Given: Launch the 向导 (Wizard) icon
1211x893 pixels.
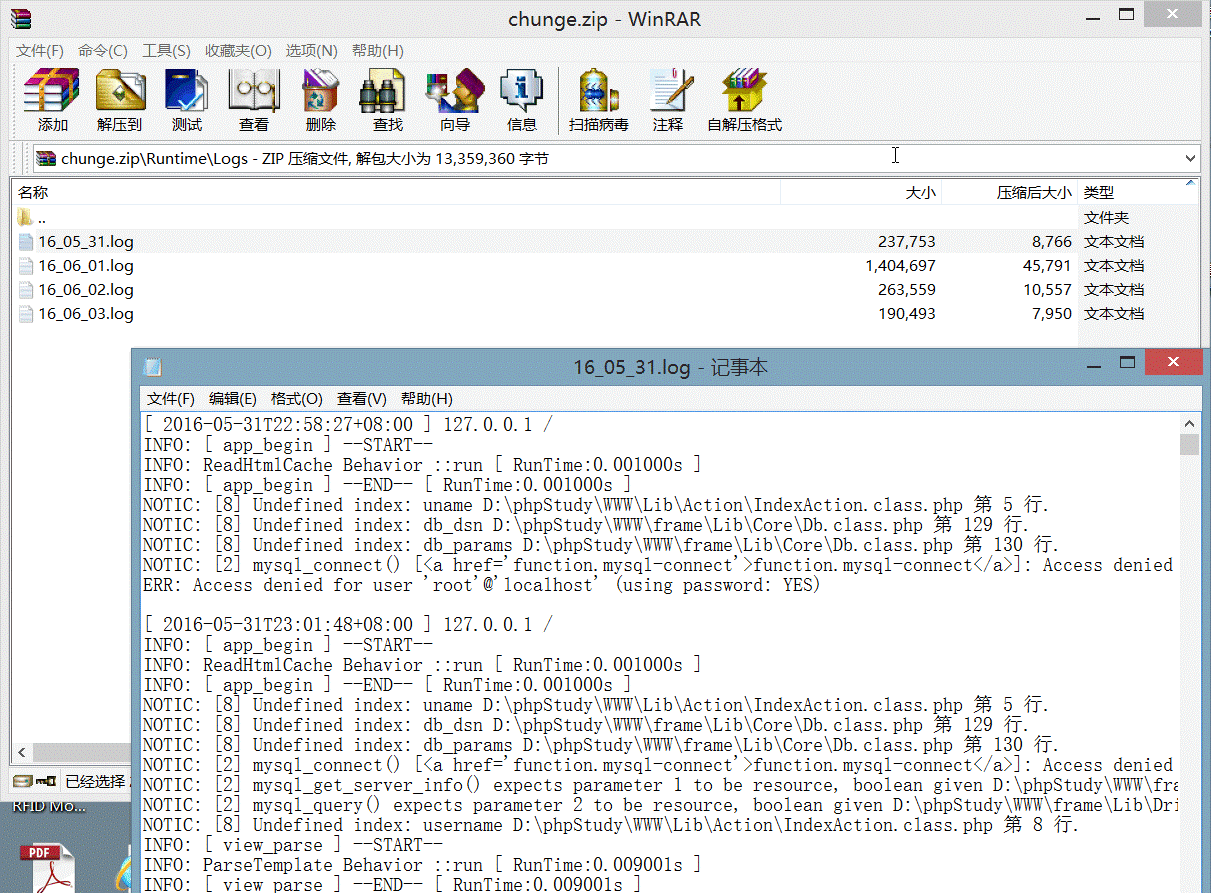Looking at the screenshot, I should [x=454, y=91].
